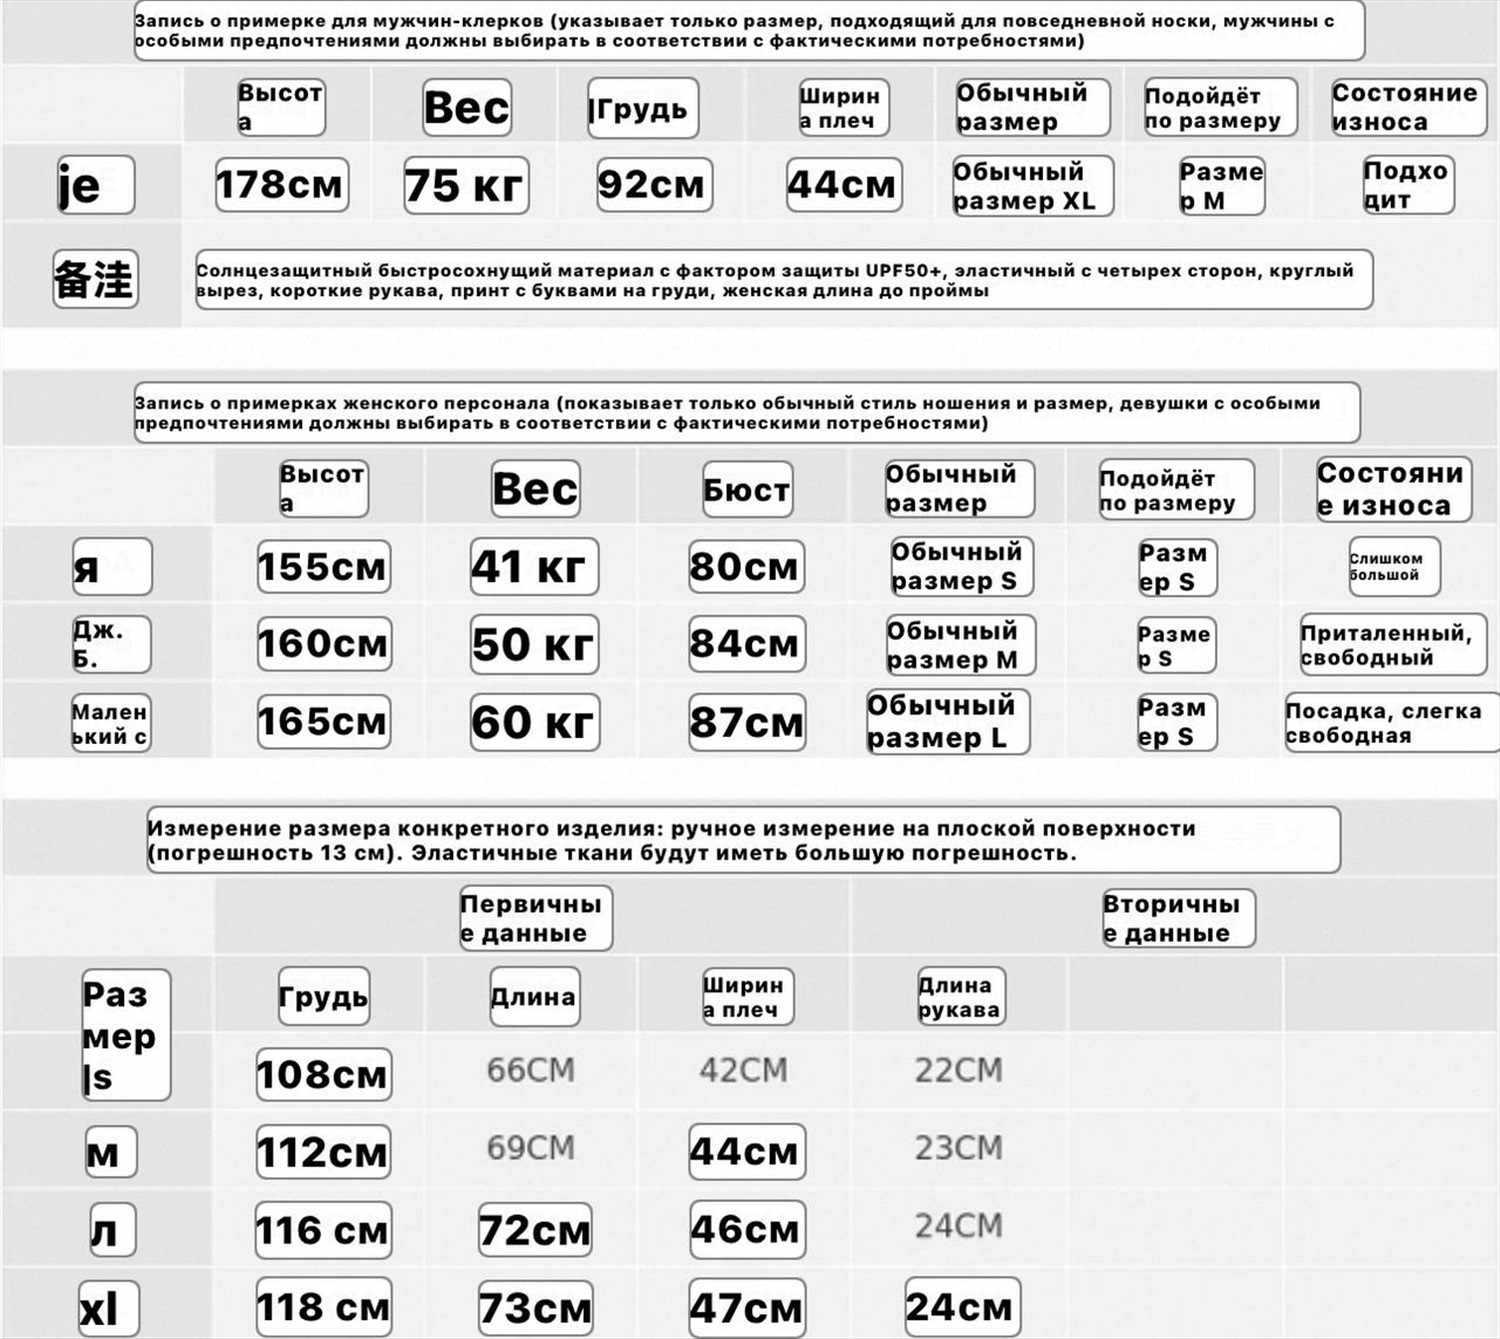Click the '72см' length value
Image resolution: width=1500 pixels, height=1339 pixels.
[x=535, y=1230]
